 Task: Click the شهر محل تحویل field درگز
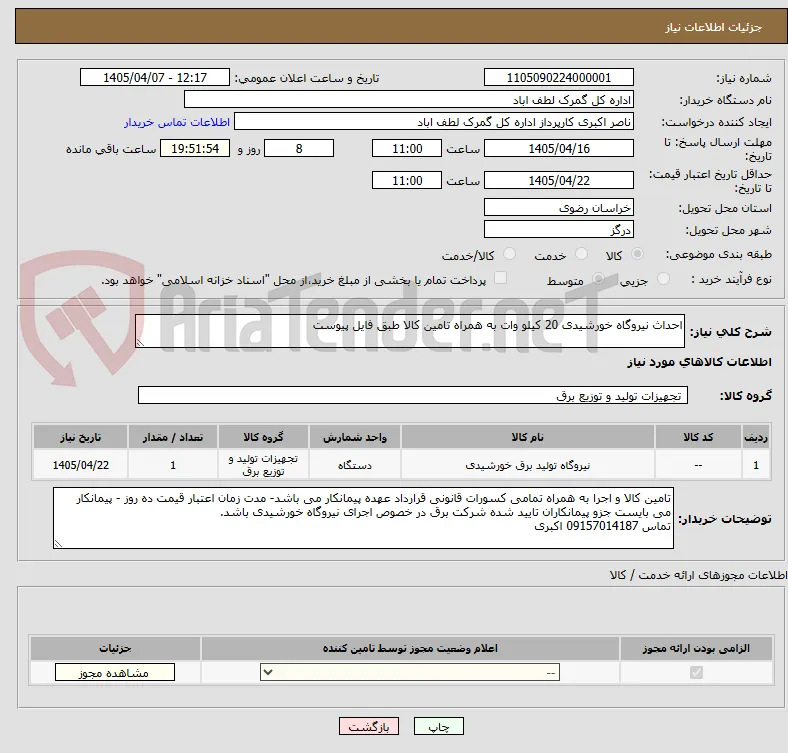point(559,230)
